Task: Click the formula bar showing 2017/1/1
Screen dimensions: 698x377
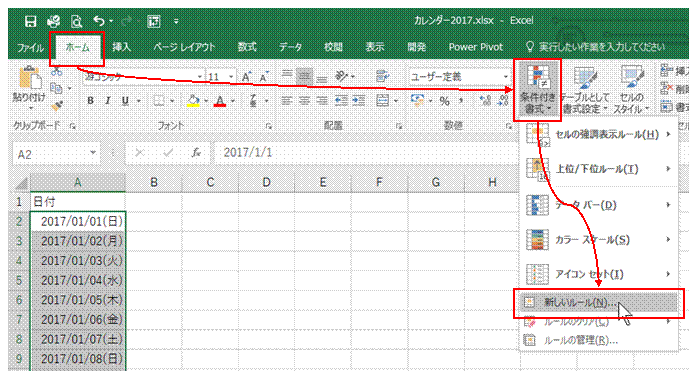Action: tap(365, 153)
